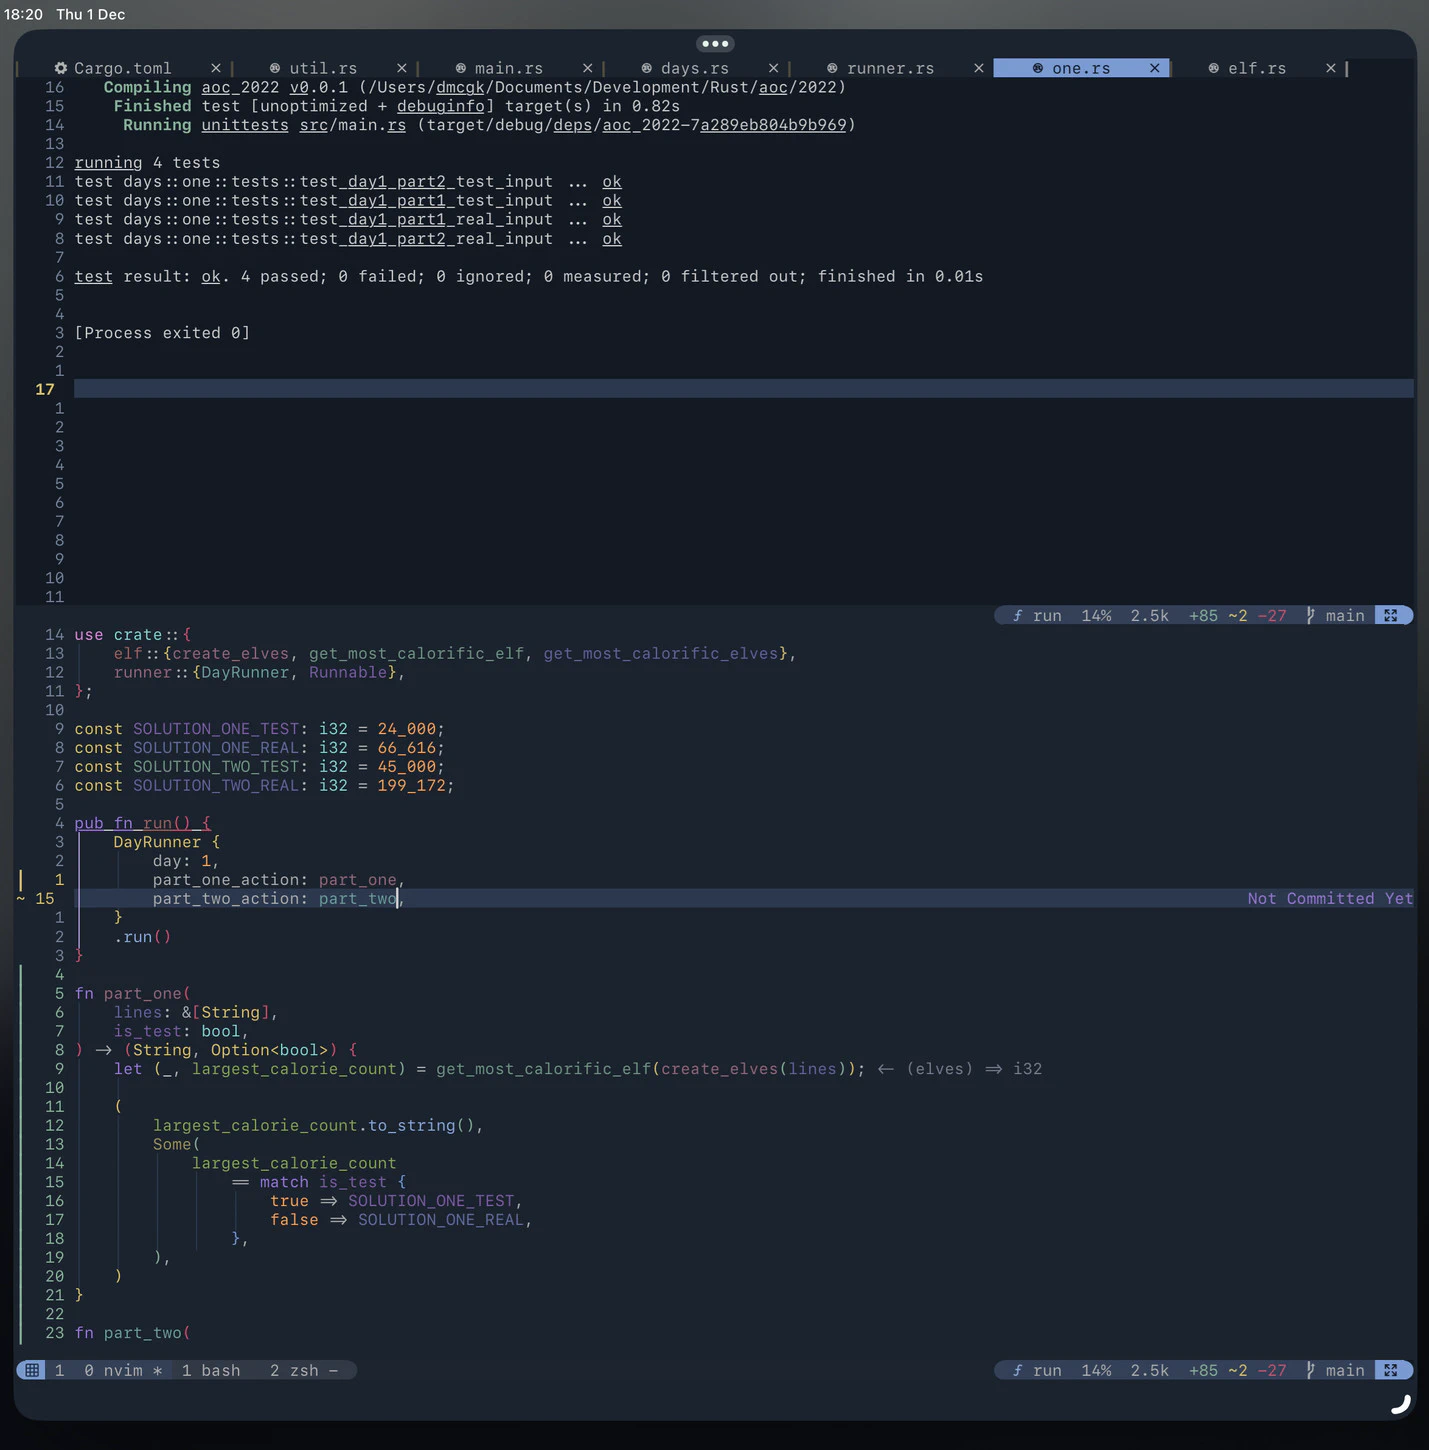Screen dimensions: 1429x1450
Task: Click the expand icon ending the bottom status bar
Action: (x=1391, y=1370)
